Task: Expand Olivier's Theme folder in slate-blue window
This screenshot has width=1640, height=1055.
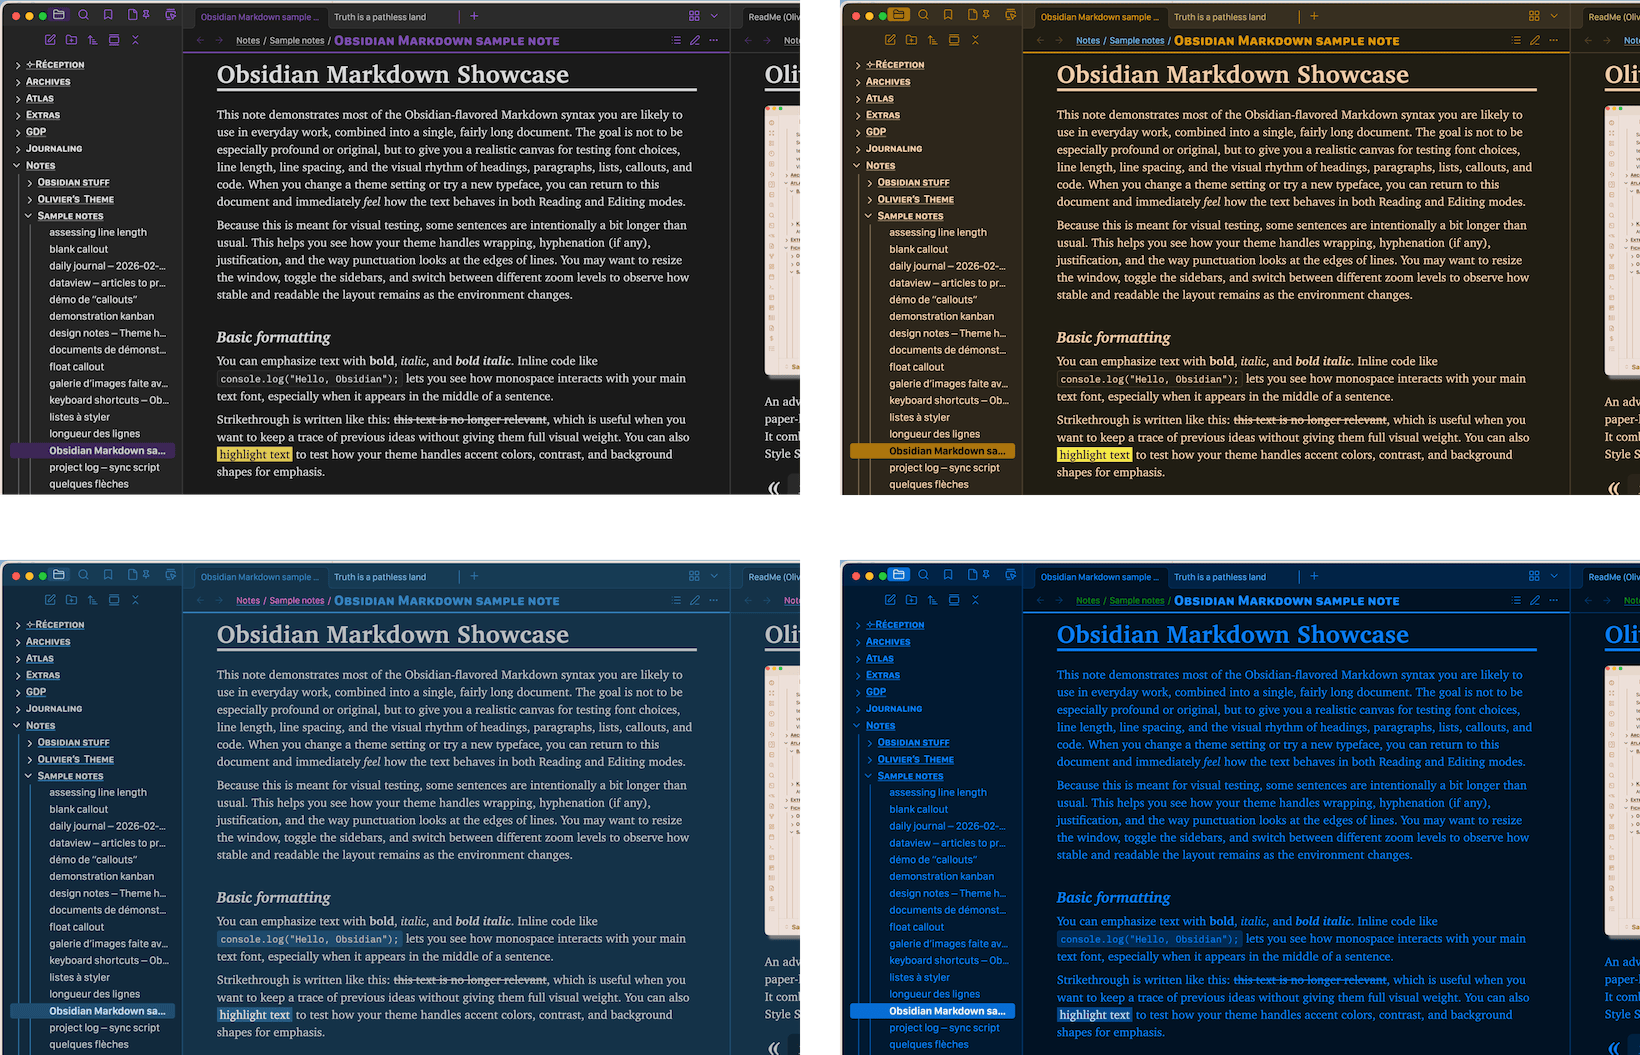Action: pyautogui.click(x=29, y=760)
